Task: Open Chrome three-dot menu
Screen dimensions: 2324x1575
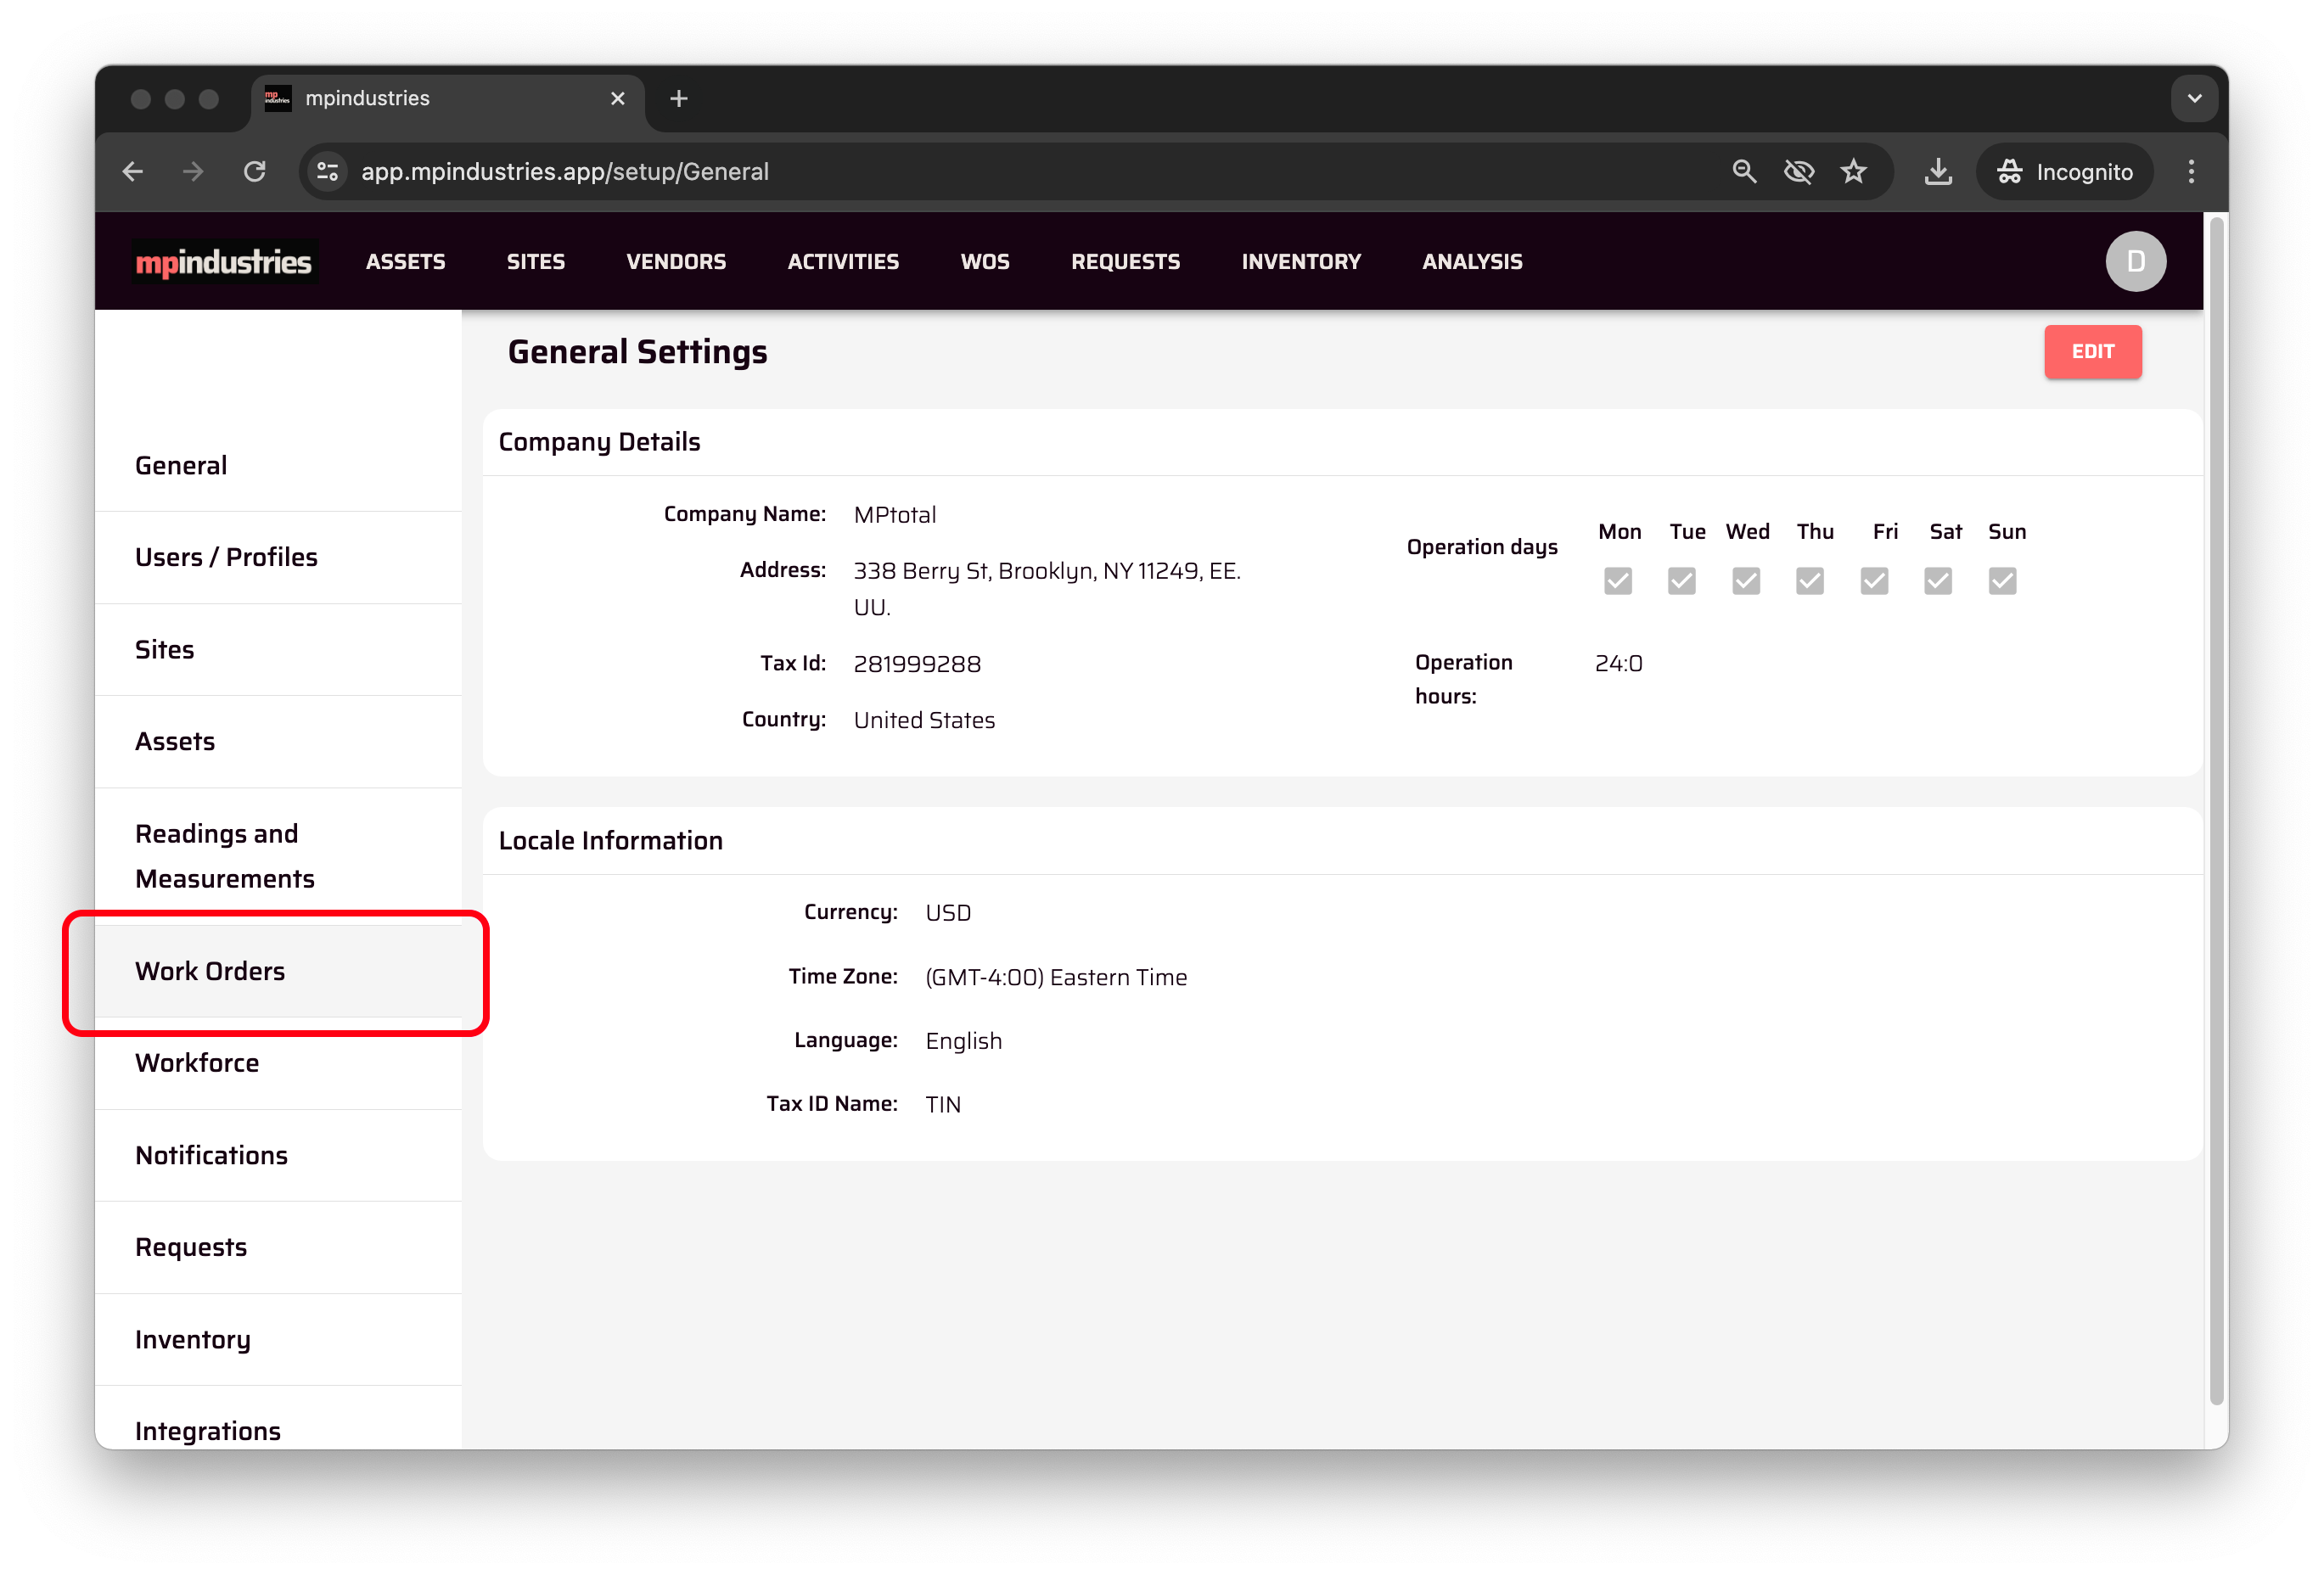Action: [x=2190, y=172]
